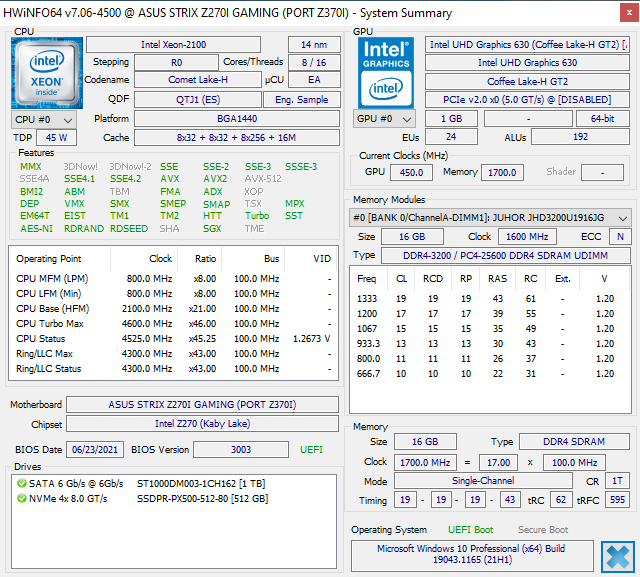640x577 pixels.
Task: Click the Intel Xeon inside CPU logo
Action: pos(47,73)
